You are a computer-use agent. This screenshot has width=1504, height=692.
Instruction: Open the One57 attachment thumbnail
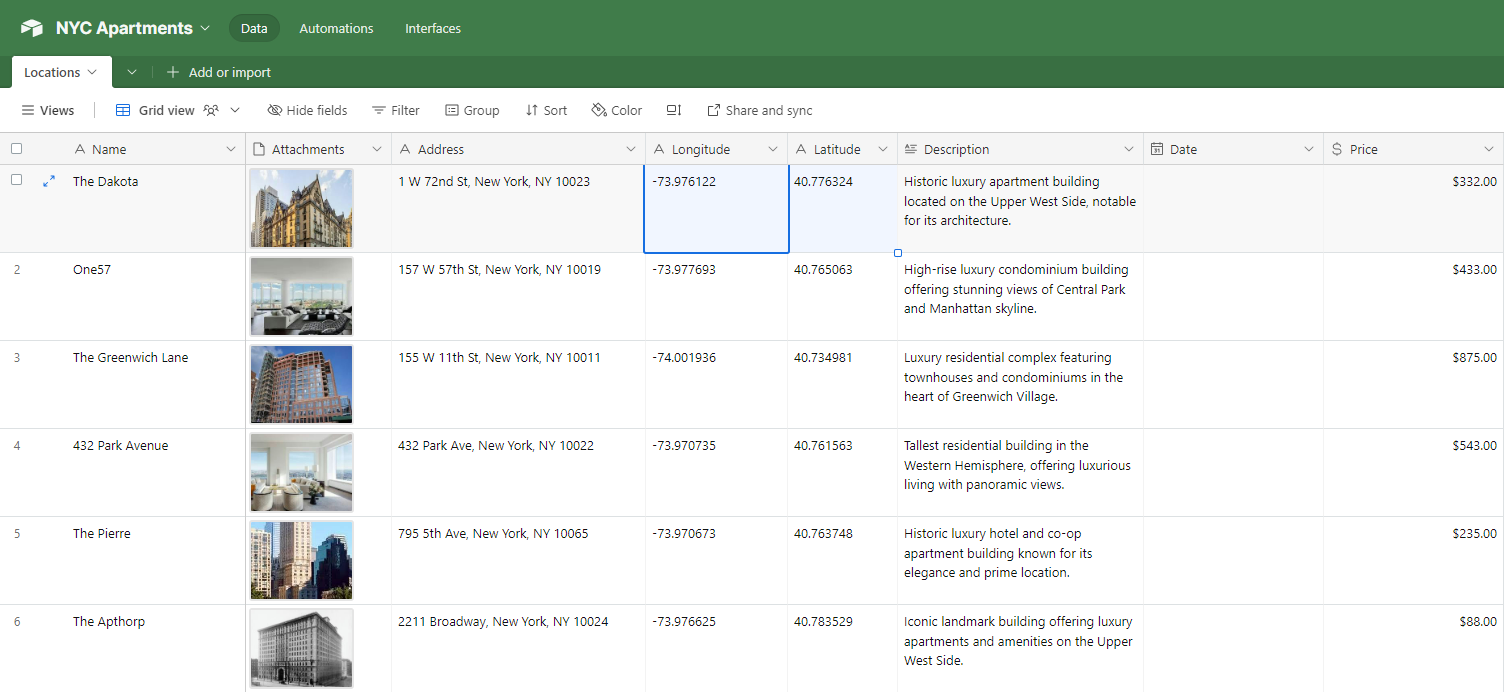[301, 296]
